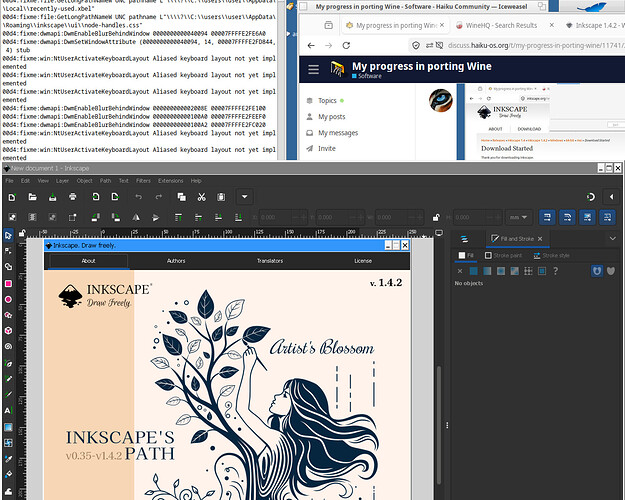Click the Paste clipboard icon
625x500 pixels.
click(221, 197)
